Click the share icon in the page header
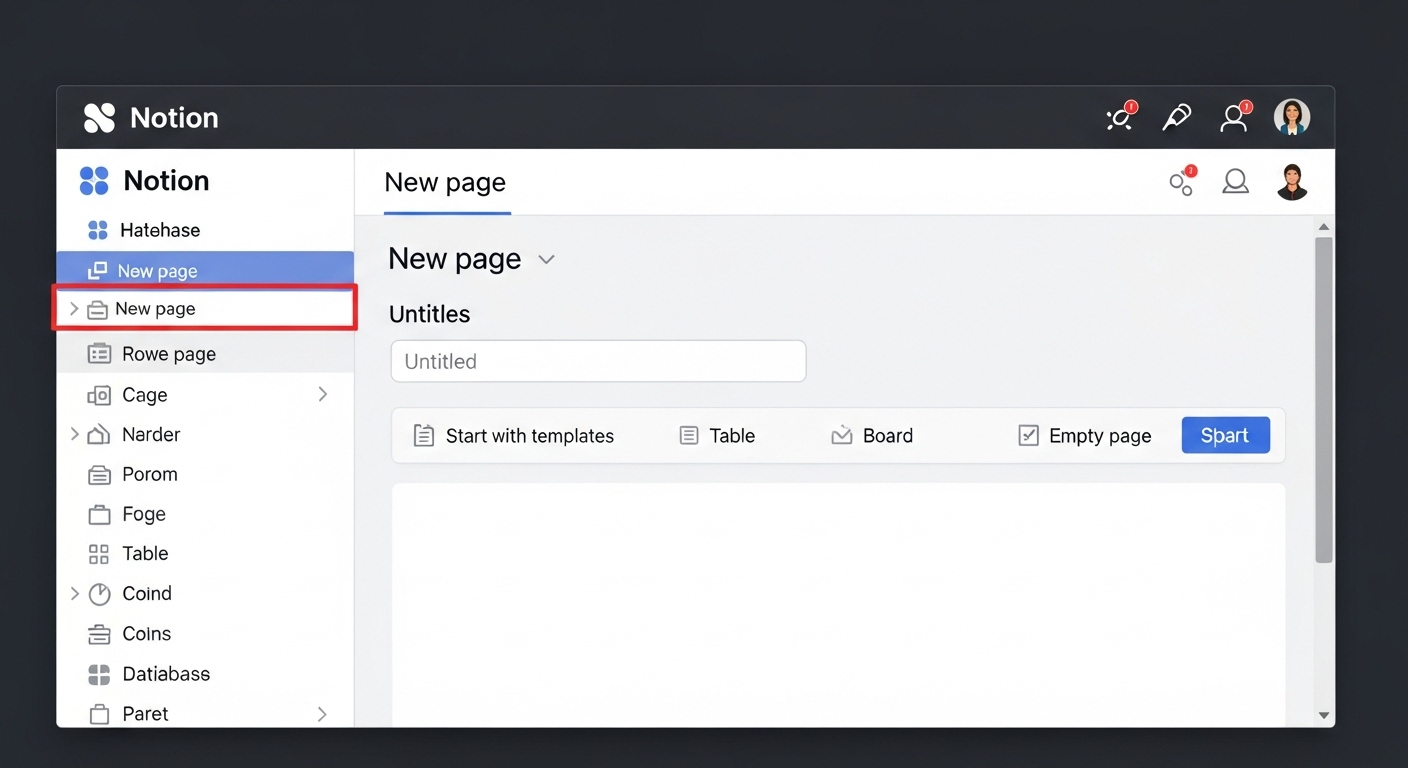Screen dimensions: 1408x768 click(1182, 182)
